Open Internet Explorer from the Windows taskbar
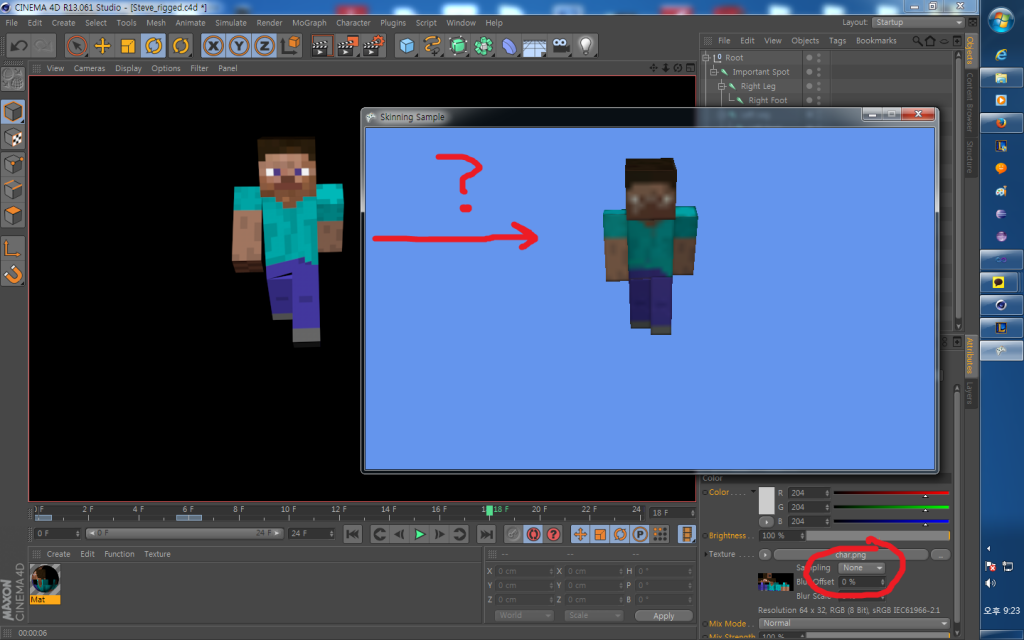This screenshot has height=640, width=1024. (1000, 56)
